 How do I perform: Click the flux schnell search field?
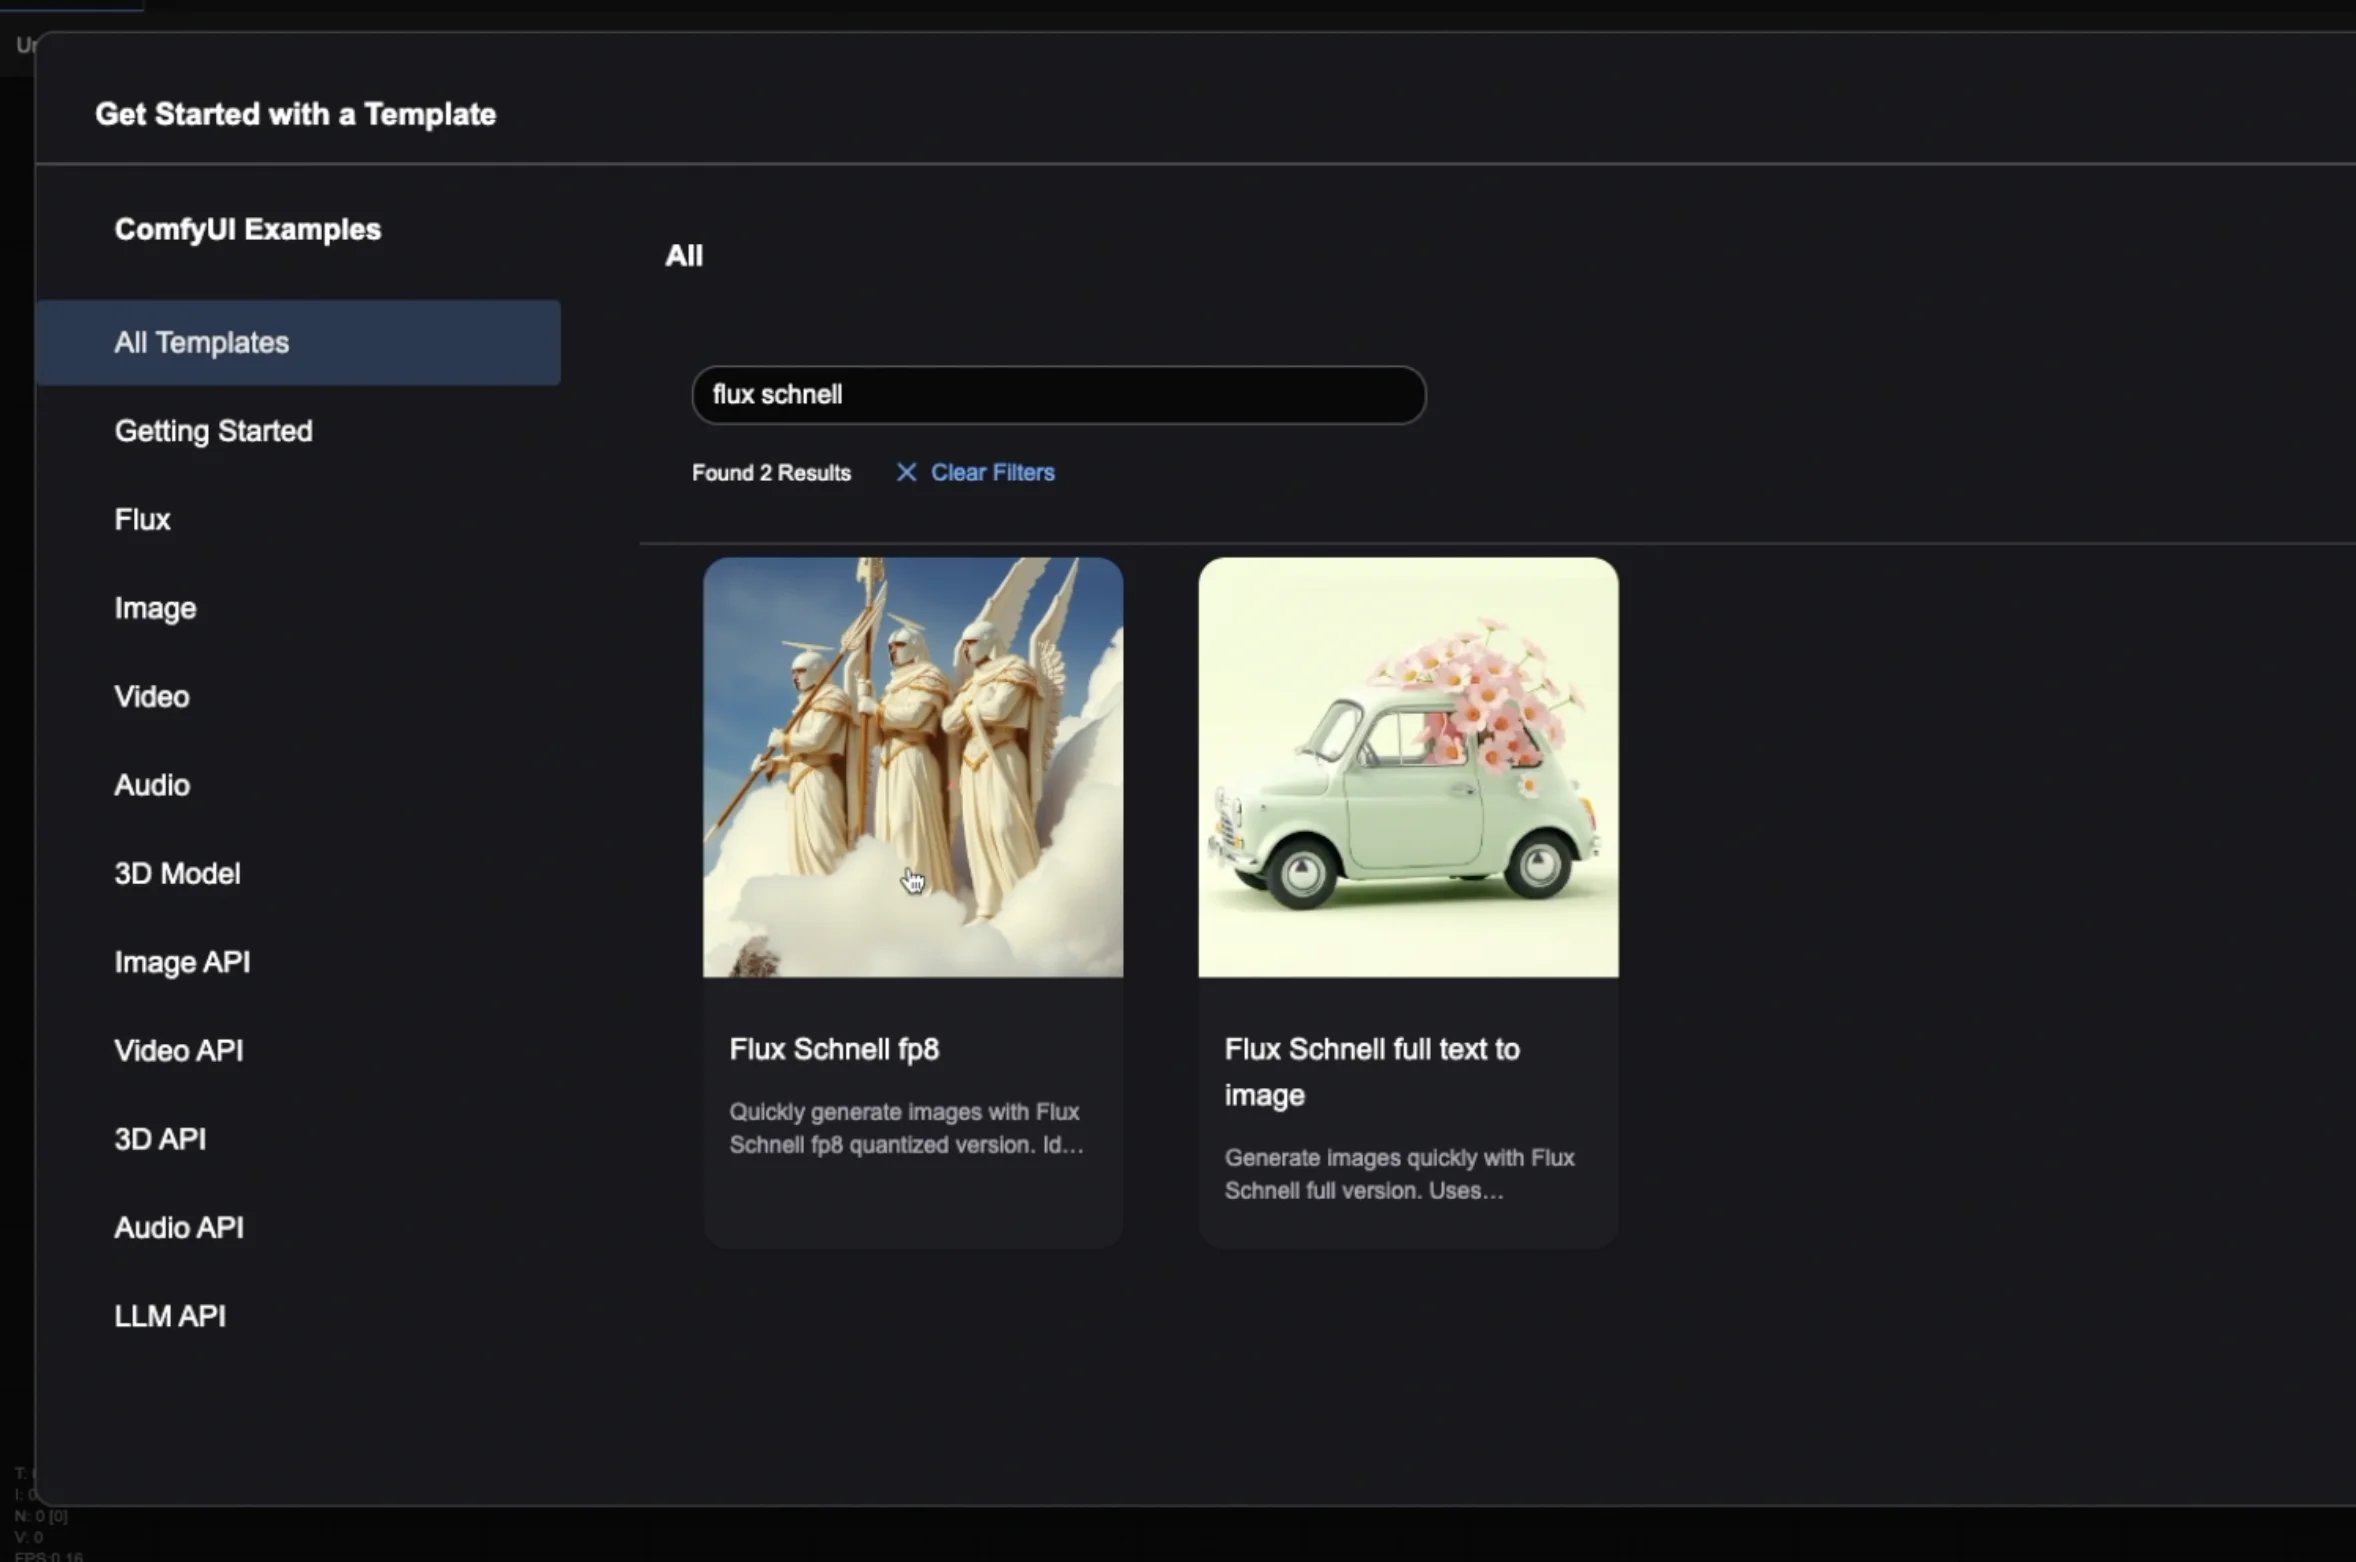coord(1058,395)
